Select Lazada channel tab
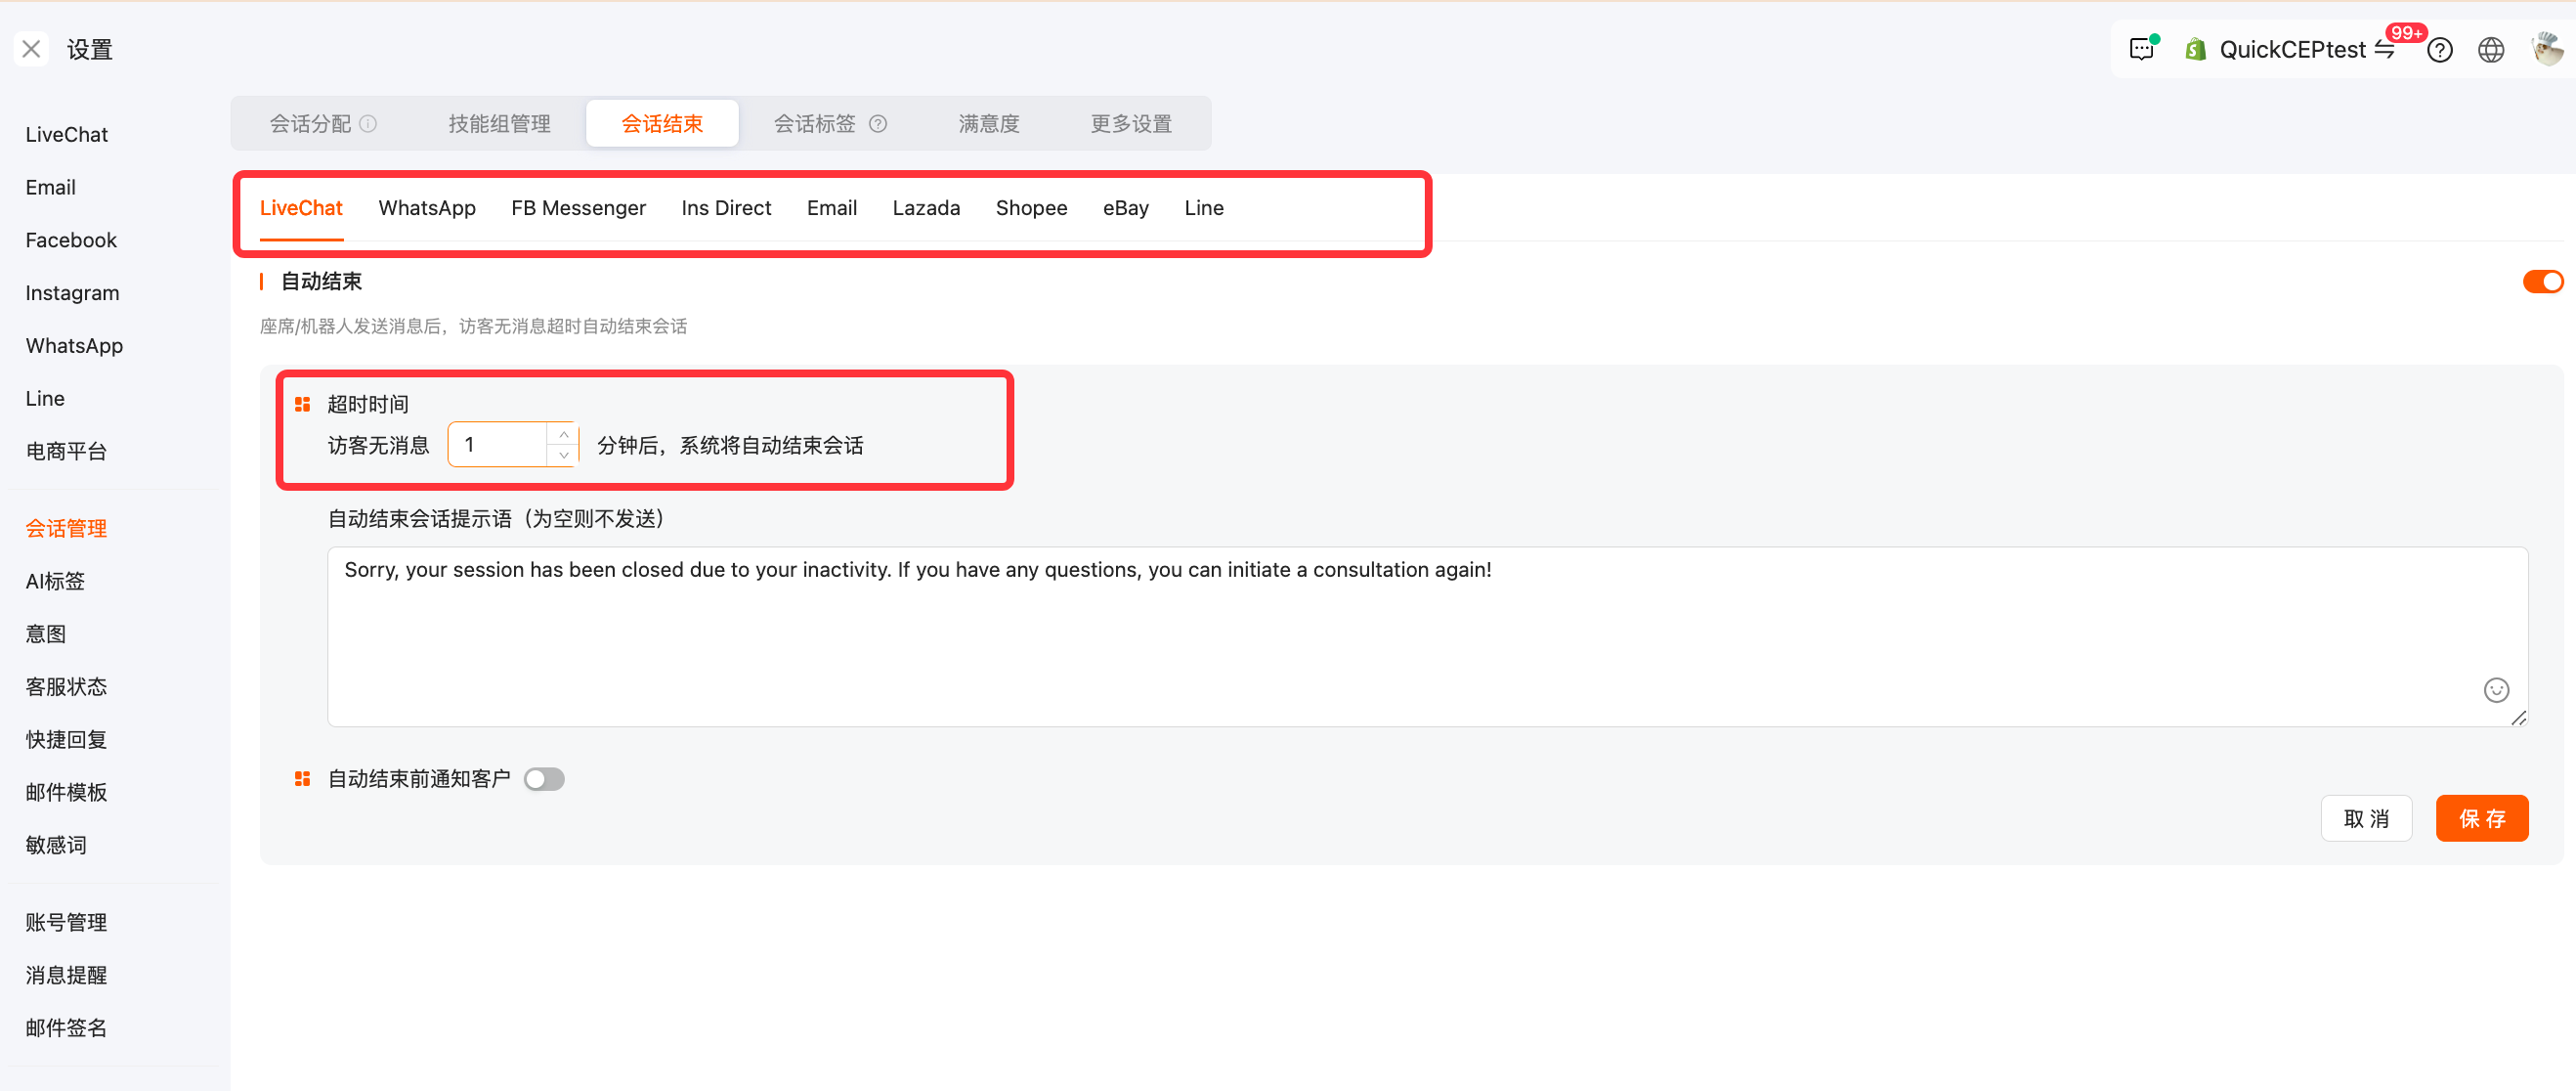Image resolution: width=2576 pixels, height=1091 pixels. 926,208
